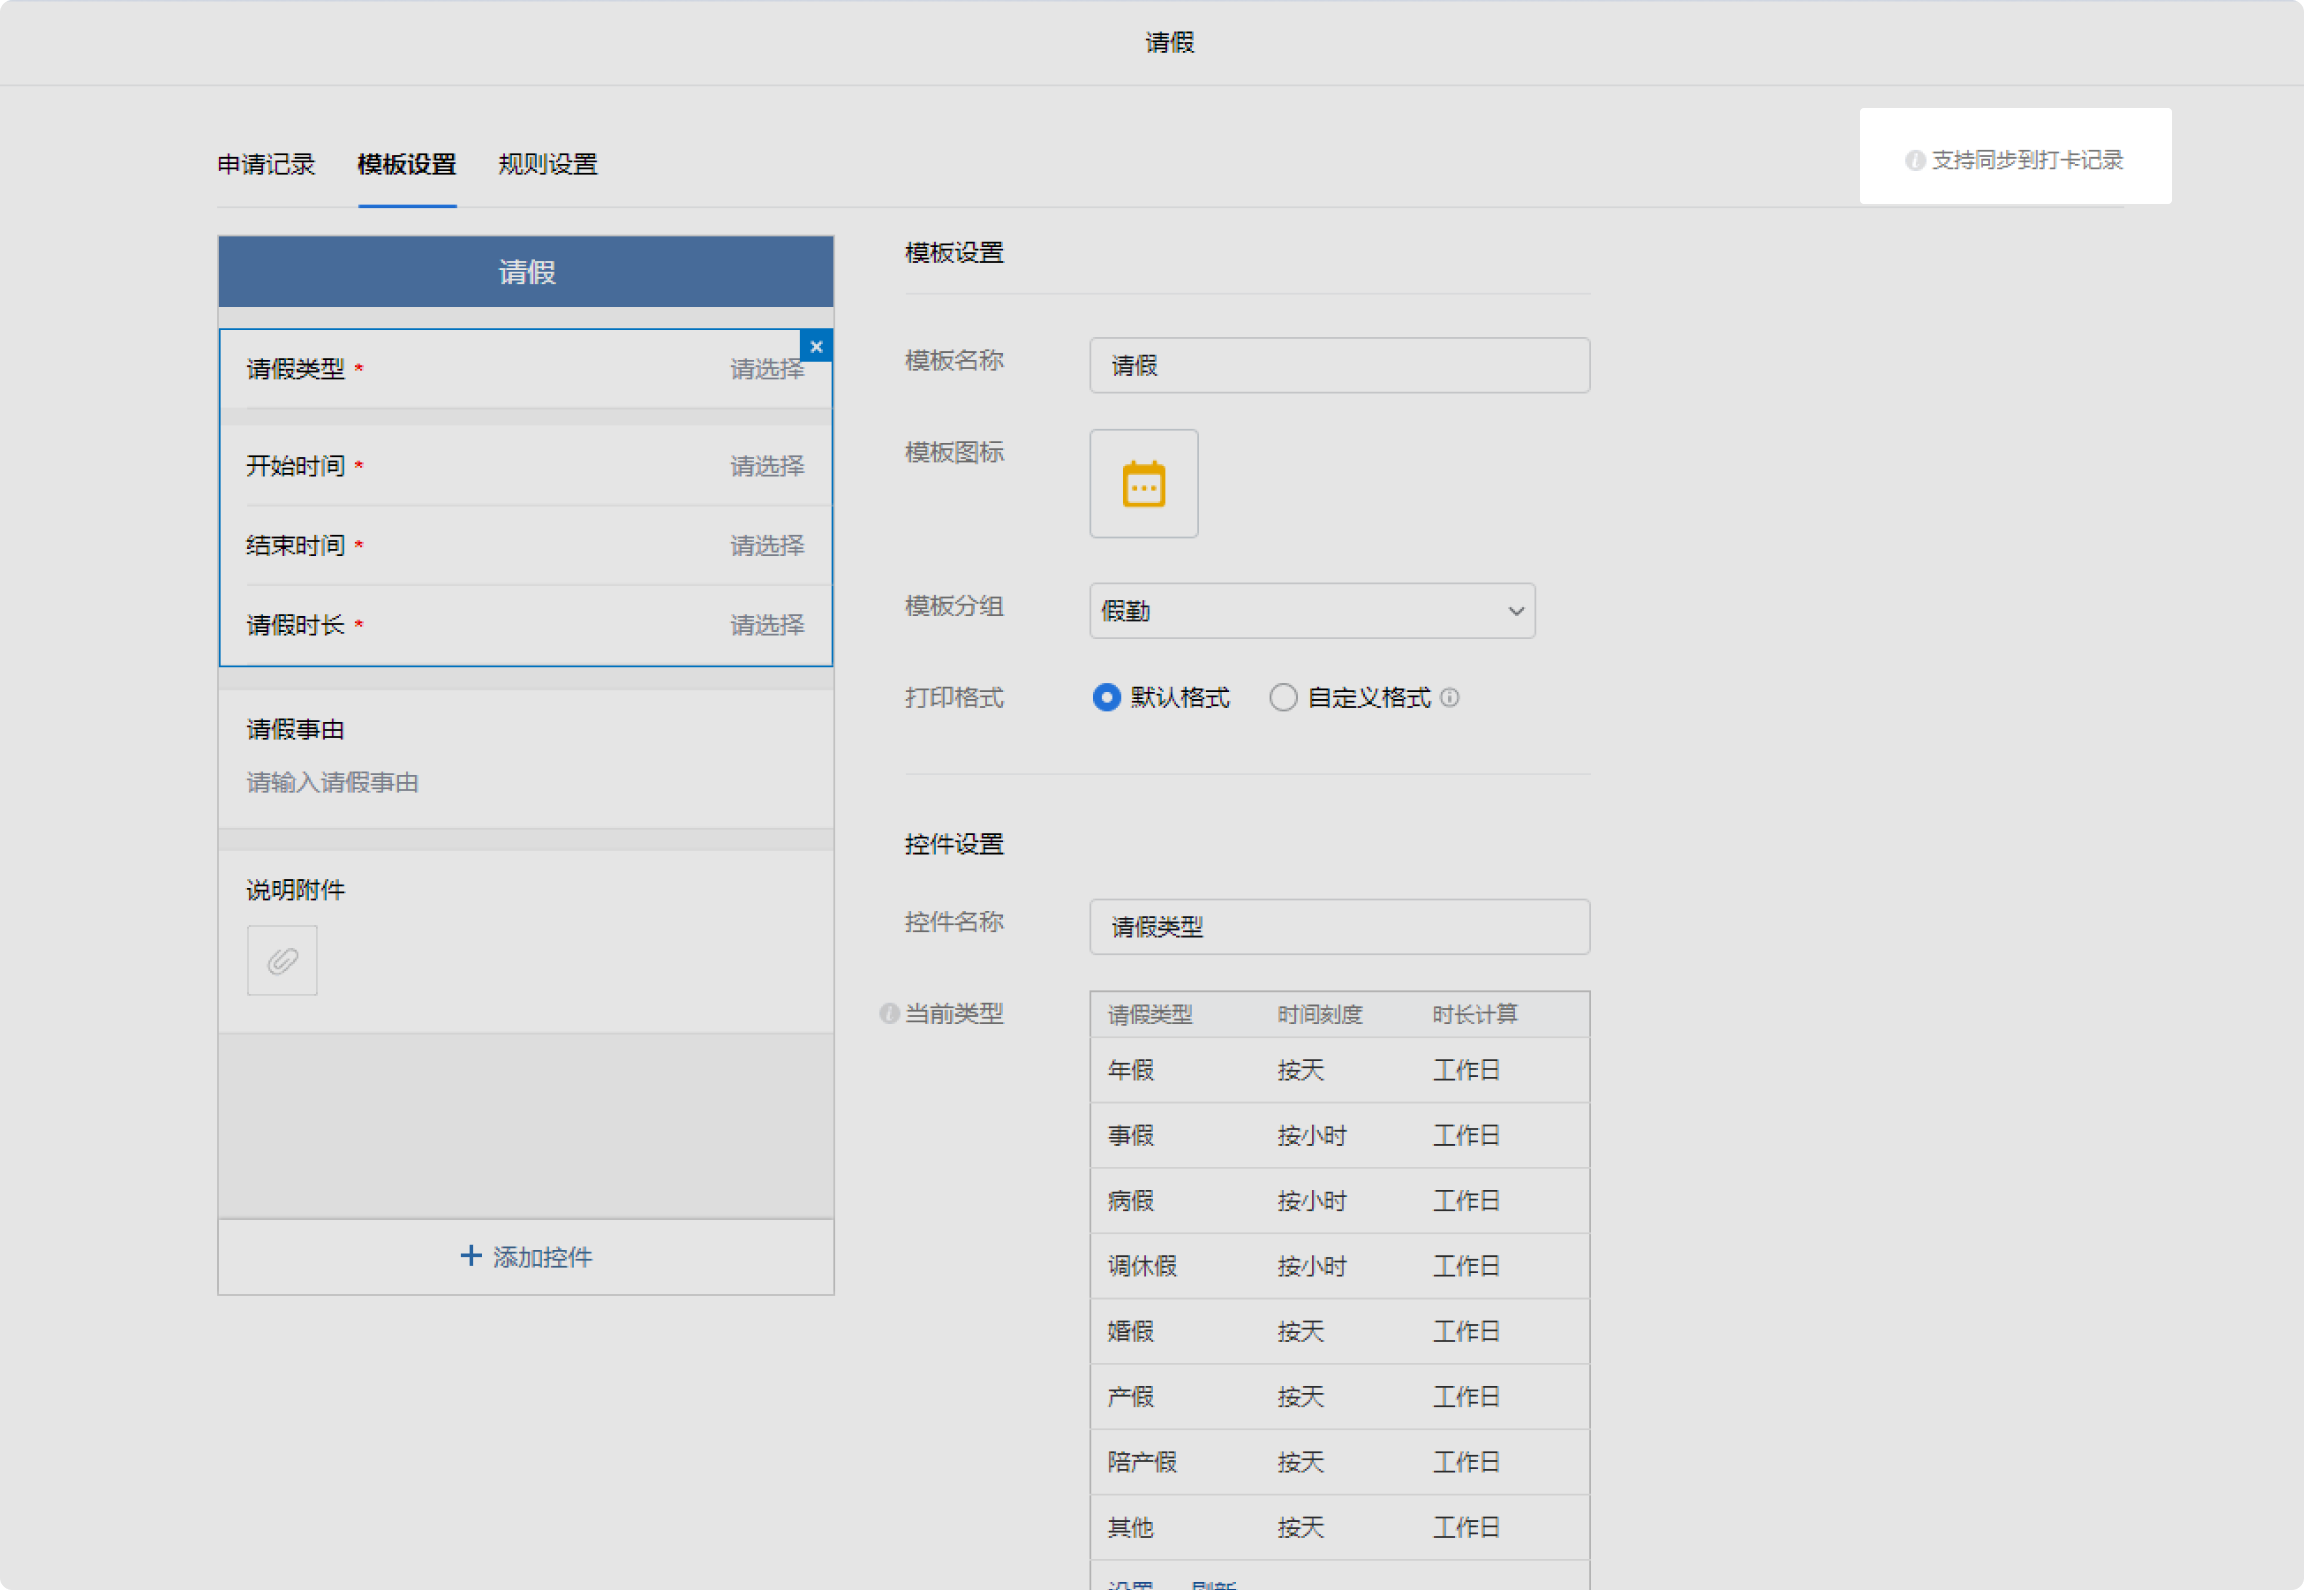
Task: Open 请选择 in the 请假时长 row
Action: pos(766,626)
